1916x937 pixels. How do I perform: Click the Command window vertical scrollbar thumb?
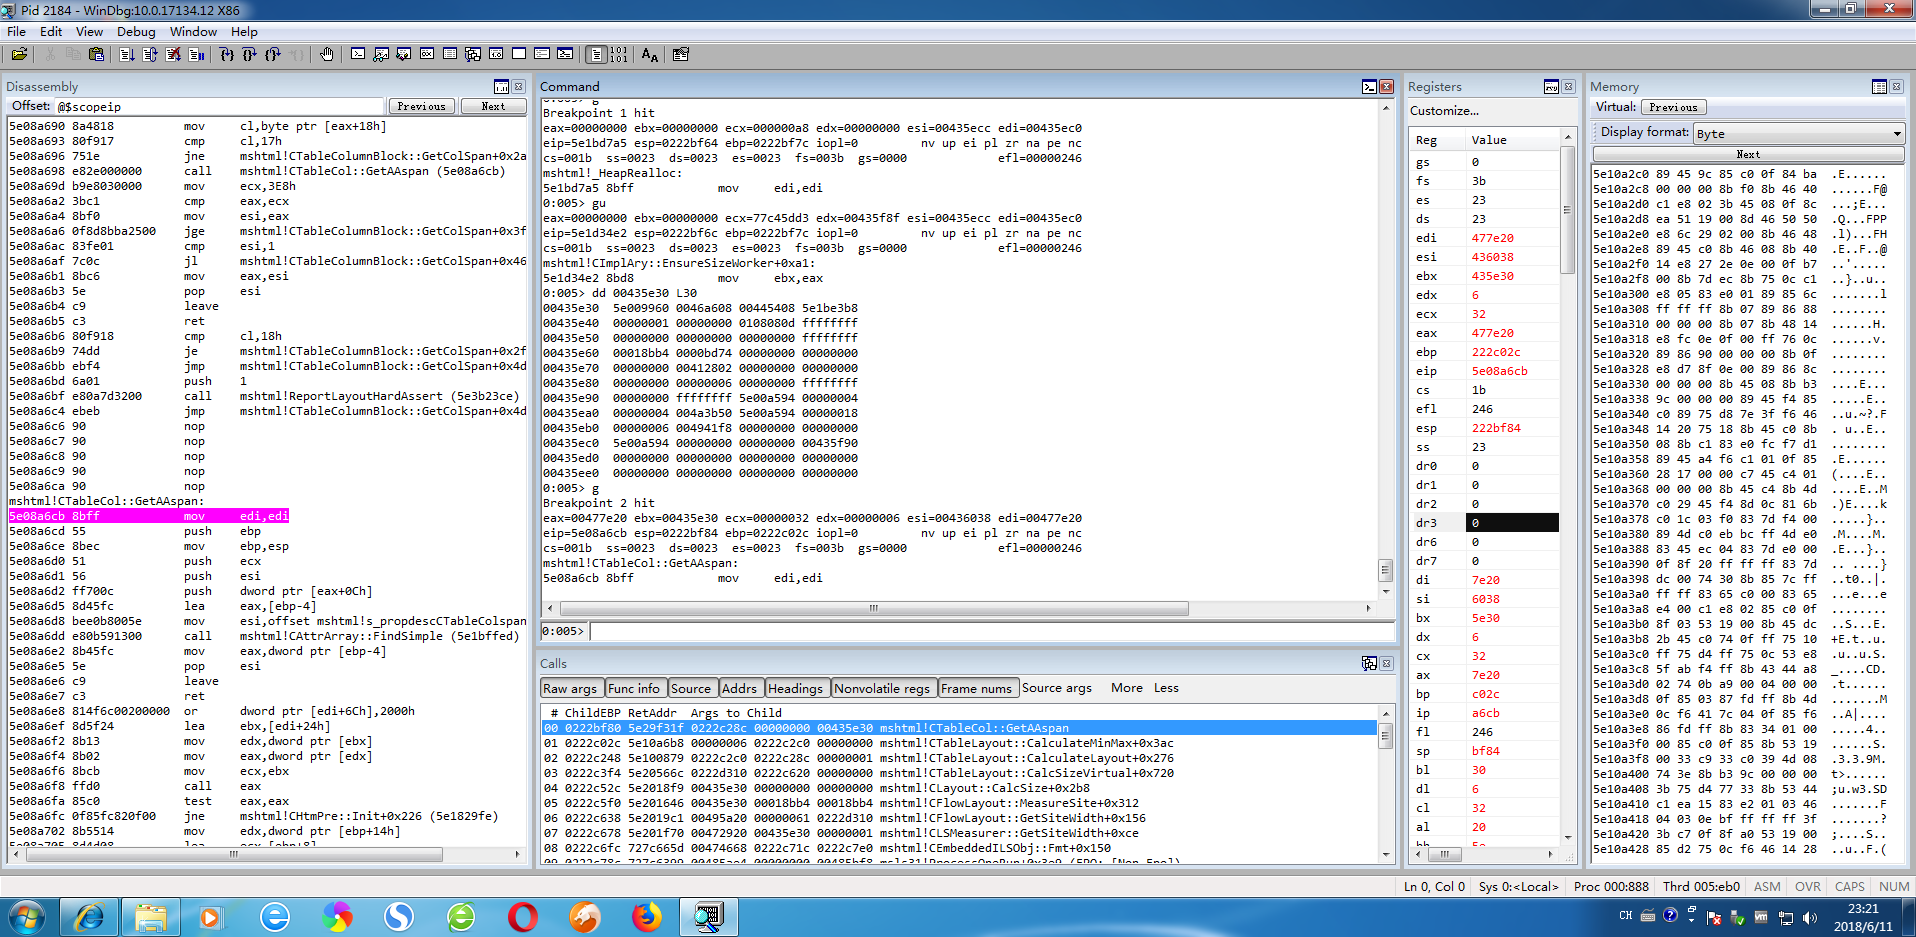point(1385,570)
